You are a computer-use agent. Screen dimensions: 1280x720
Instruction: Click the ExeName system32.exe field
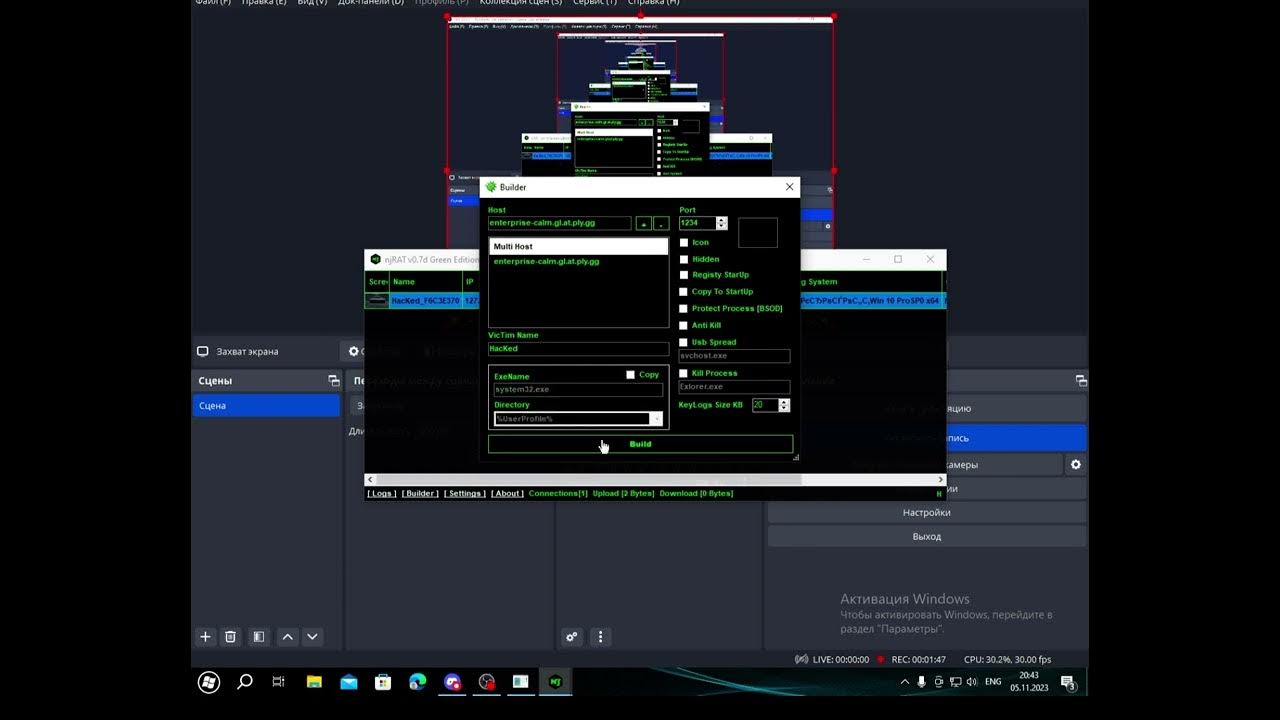pyautogui.click(x=578, y=389)
